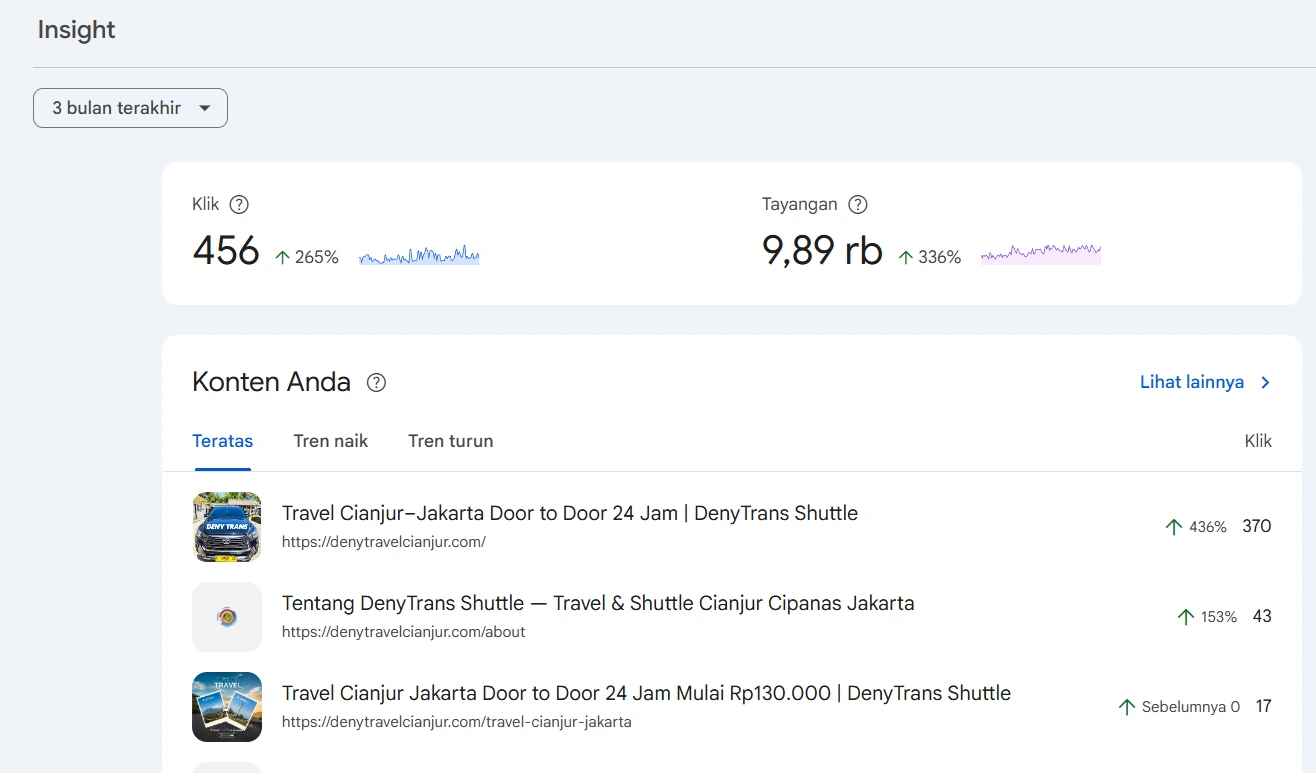1316x773 pixels.
Task: Click the 336% impressions growth indicator
Action: (x=929, y=257)
